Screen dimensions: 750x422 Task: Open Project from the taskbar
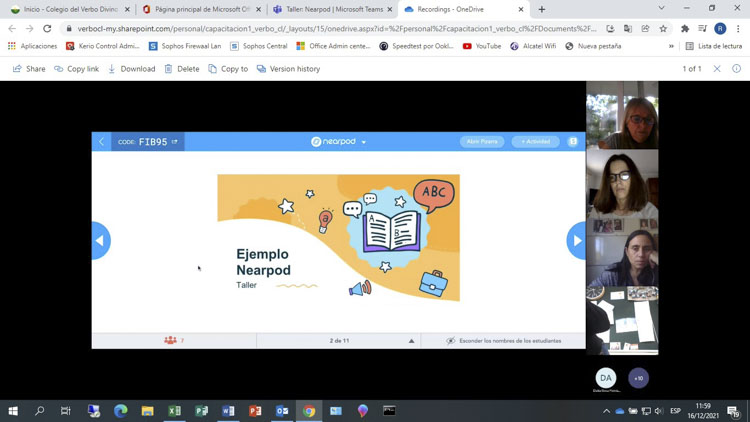[x=201, y=411]
